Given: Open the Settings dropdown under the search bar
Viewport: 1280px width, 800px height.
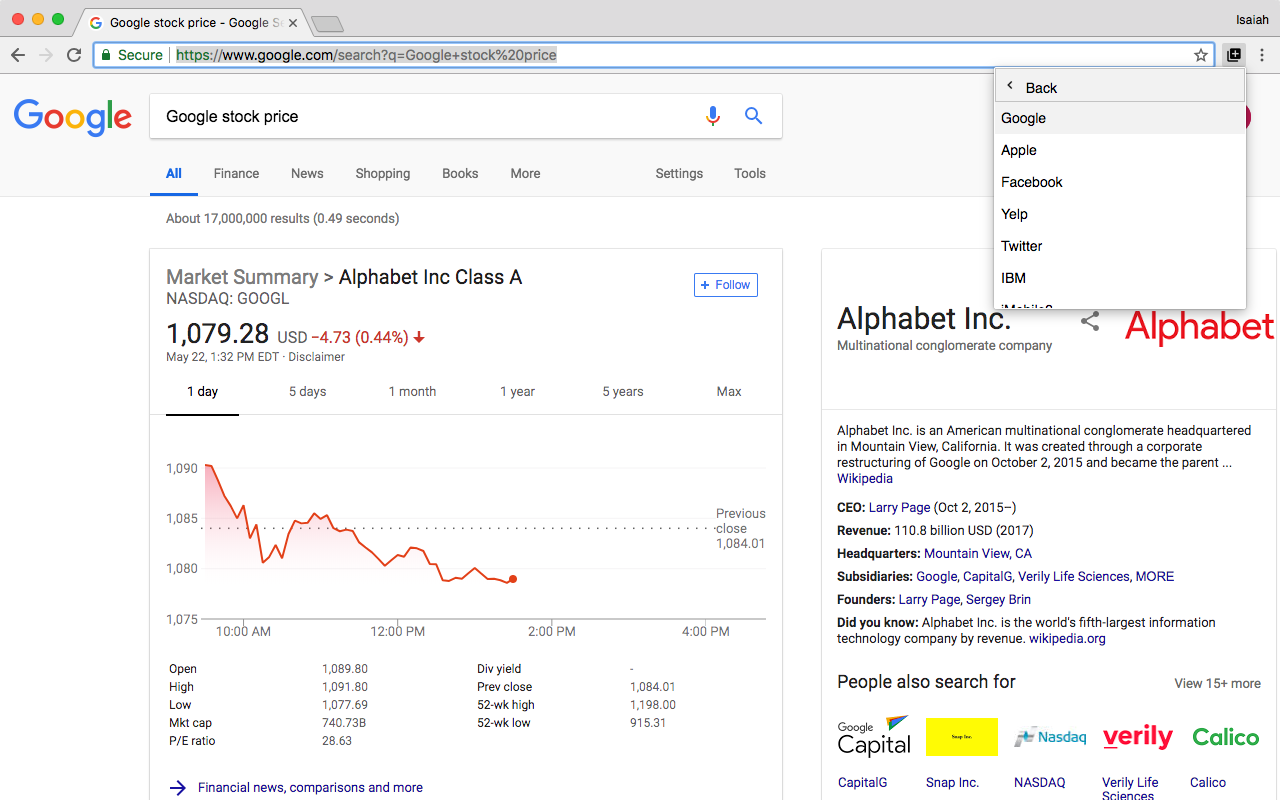Looking at the screenshot, I should click(679, 173).
